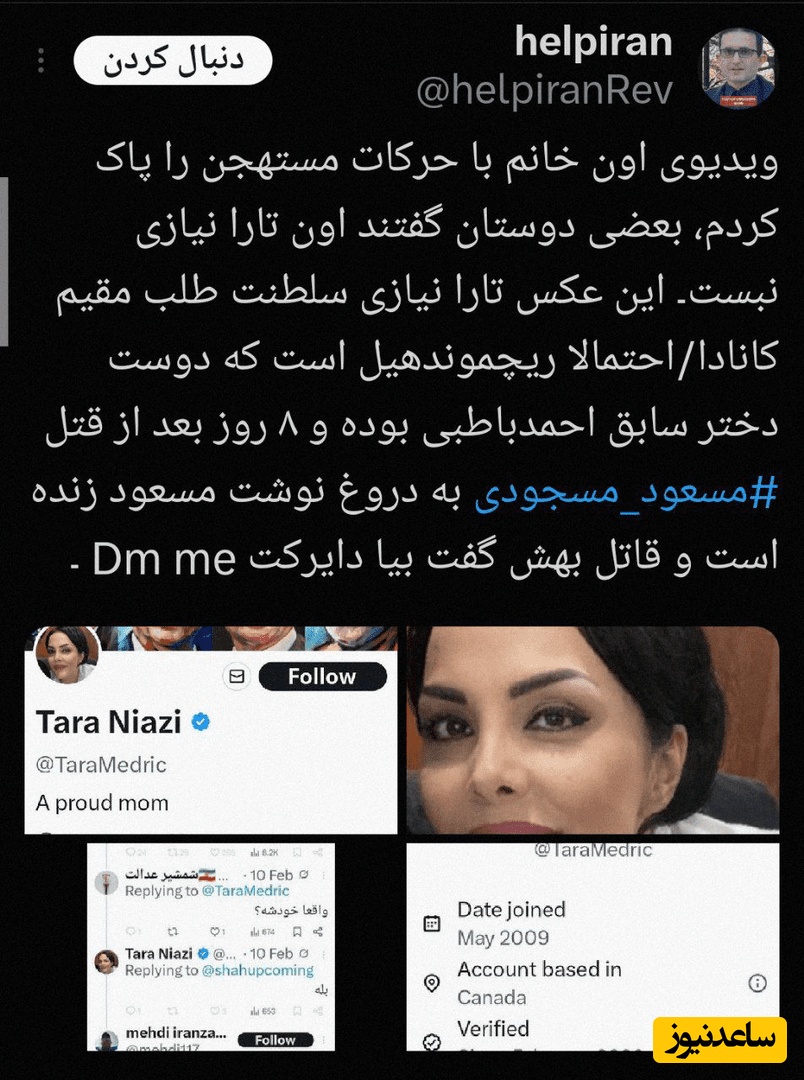
Task: Open the three-dot more options menu
Action: 41,61
